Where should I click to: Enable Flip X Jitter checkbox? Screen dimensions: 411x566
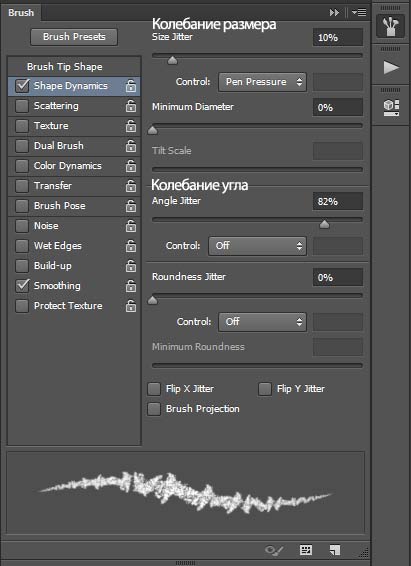[x=154, y=389]
